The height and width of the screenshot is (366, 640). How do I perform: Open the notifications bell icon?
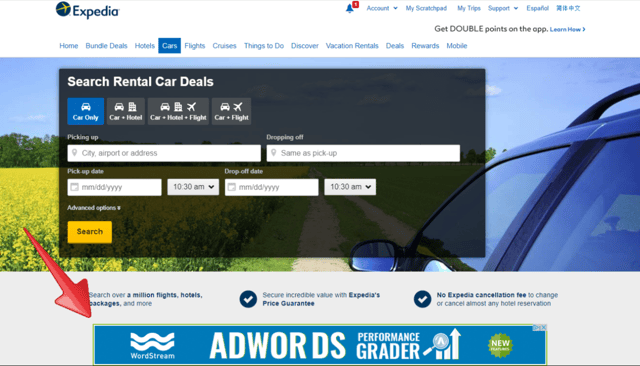(350, 8)
